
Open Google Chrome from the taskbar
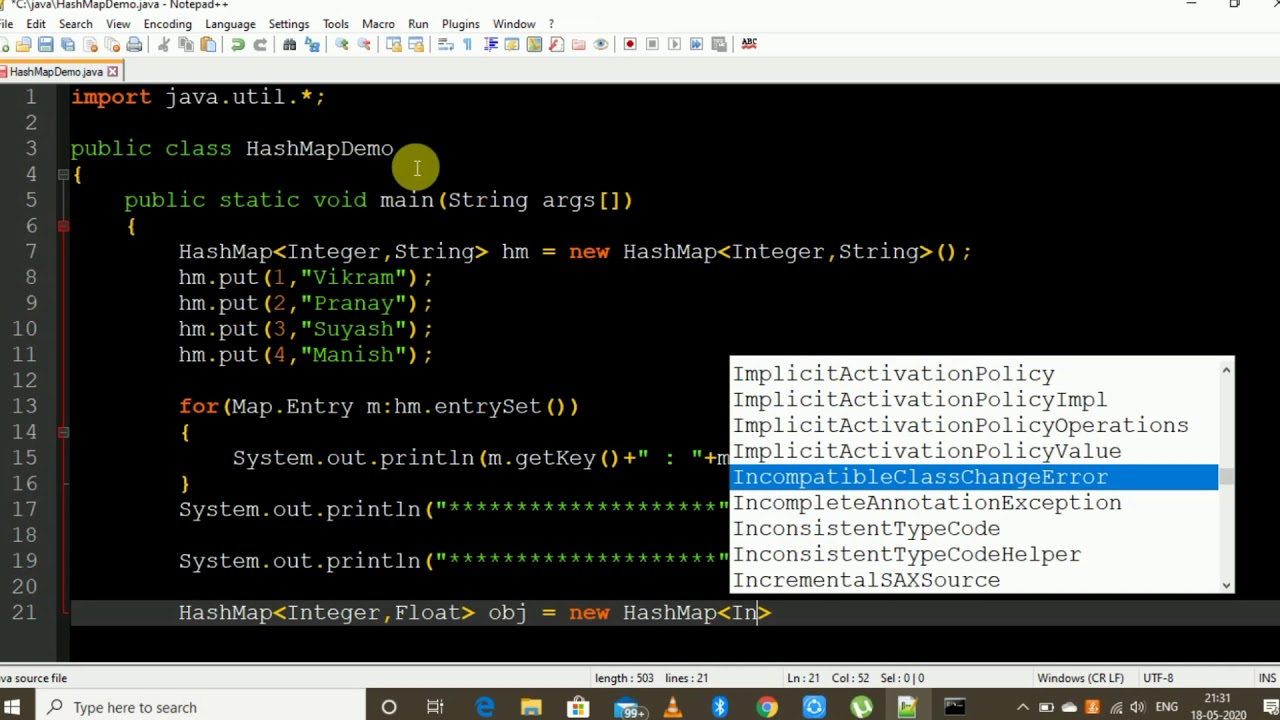[x=767, y=707]
